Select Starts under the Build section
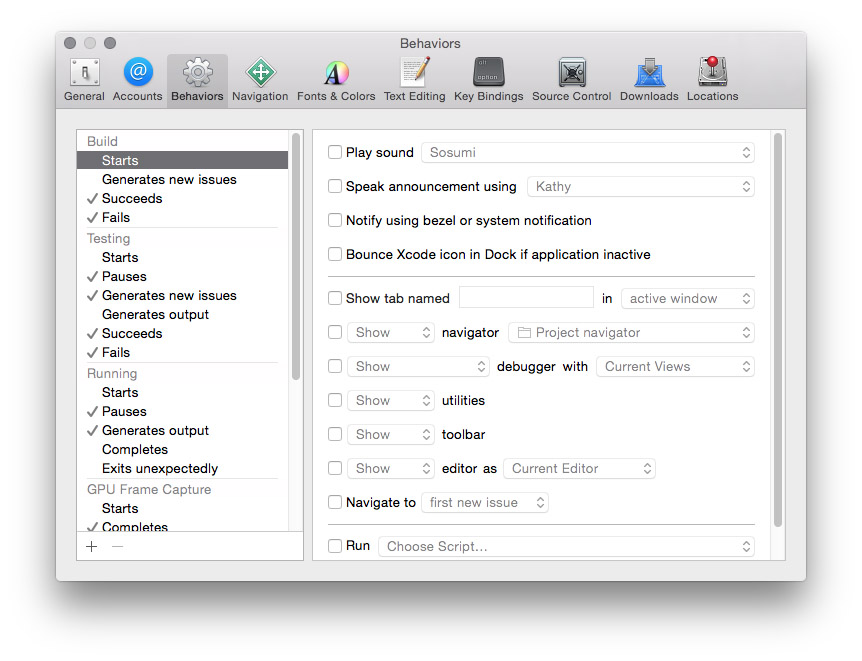The image size is (862, 661). point(183,160)
